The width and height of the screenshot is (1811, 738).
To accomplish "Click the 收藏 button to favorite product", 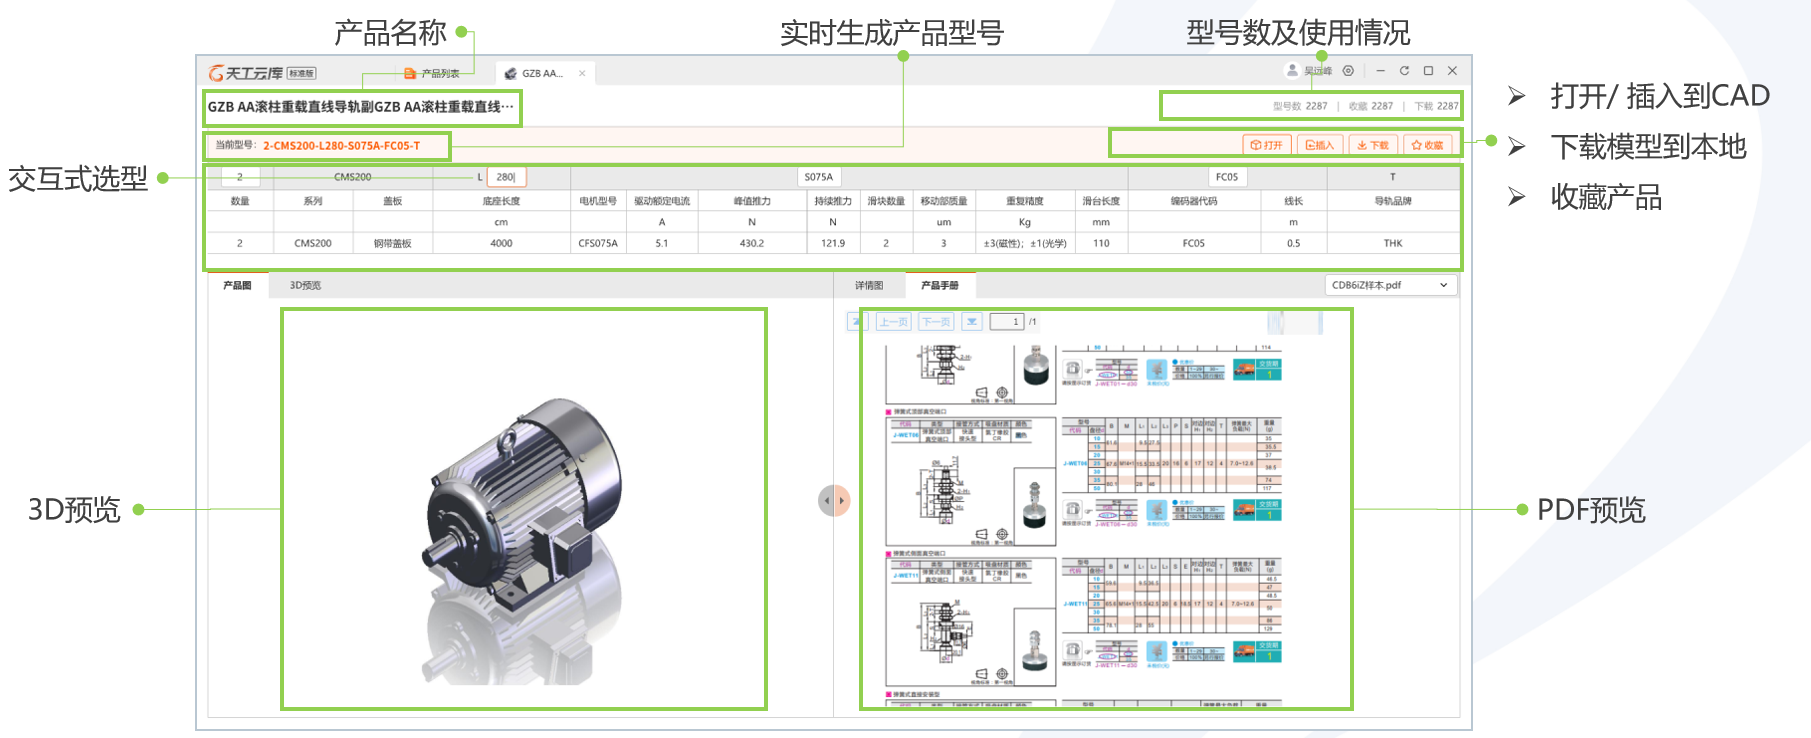I will point(1427,145).
